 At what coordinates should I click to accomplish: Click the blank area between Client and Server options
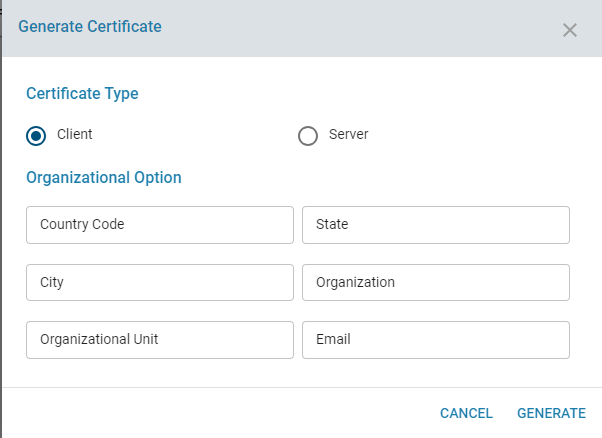point(200,135)
